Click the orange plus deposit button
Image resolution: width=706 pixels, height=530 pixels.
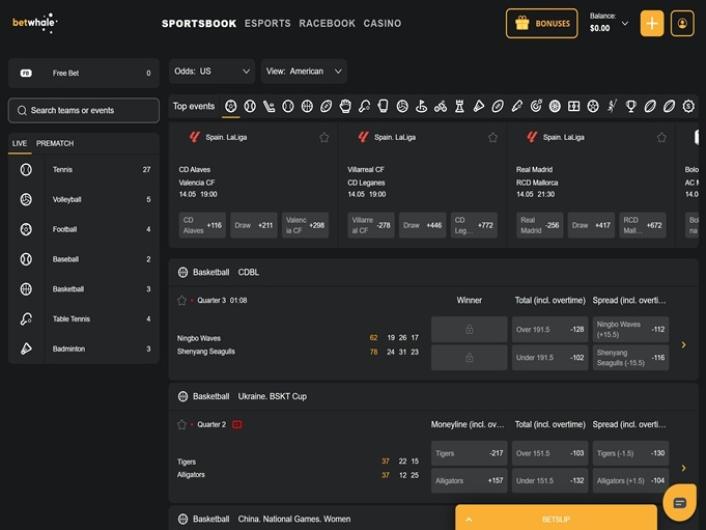click(652, 23)
